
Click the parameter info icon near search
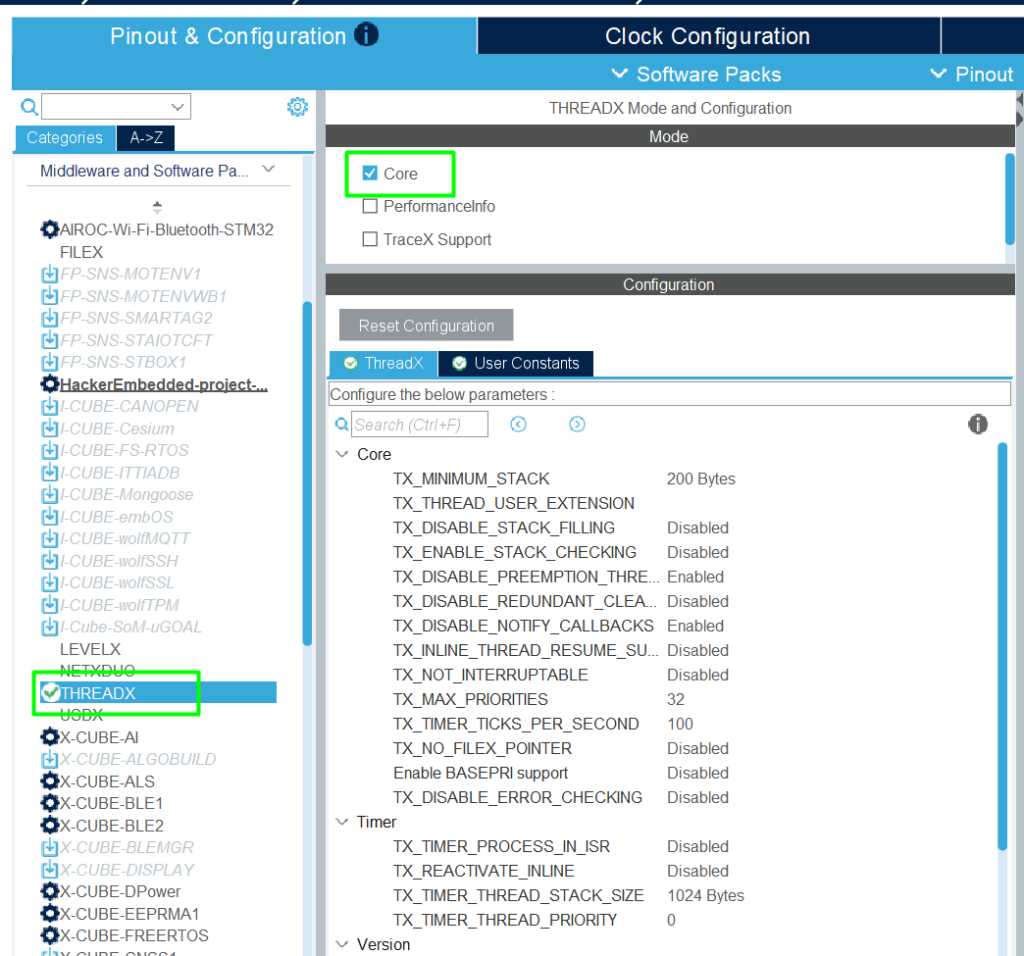(x=978, y=425)
